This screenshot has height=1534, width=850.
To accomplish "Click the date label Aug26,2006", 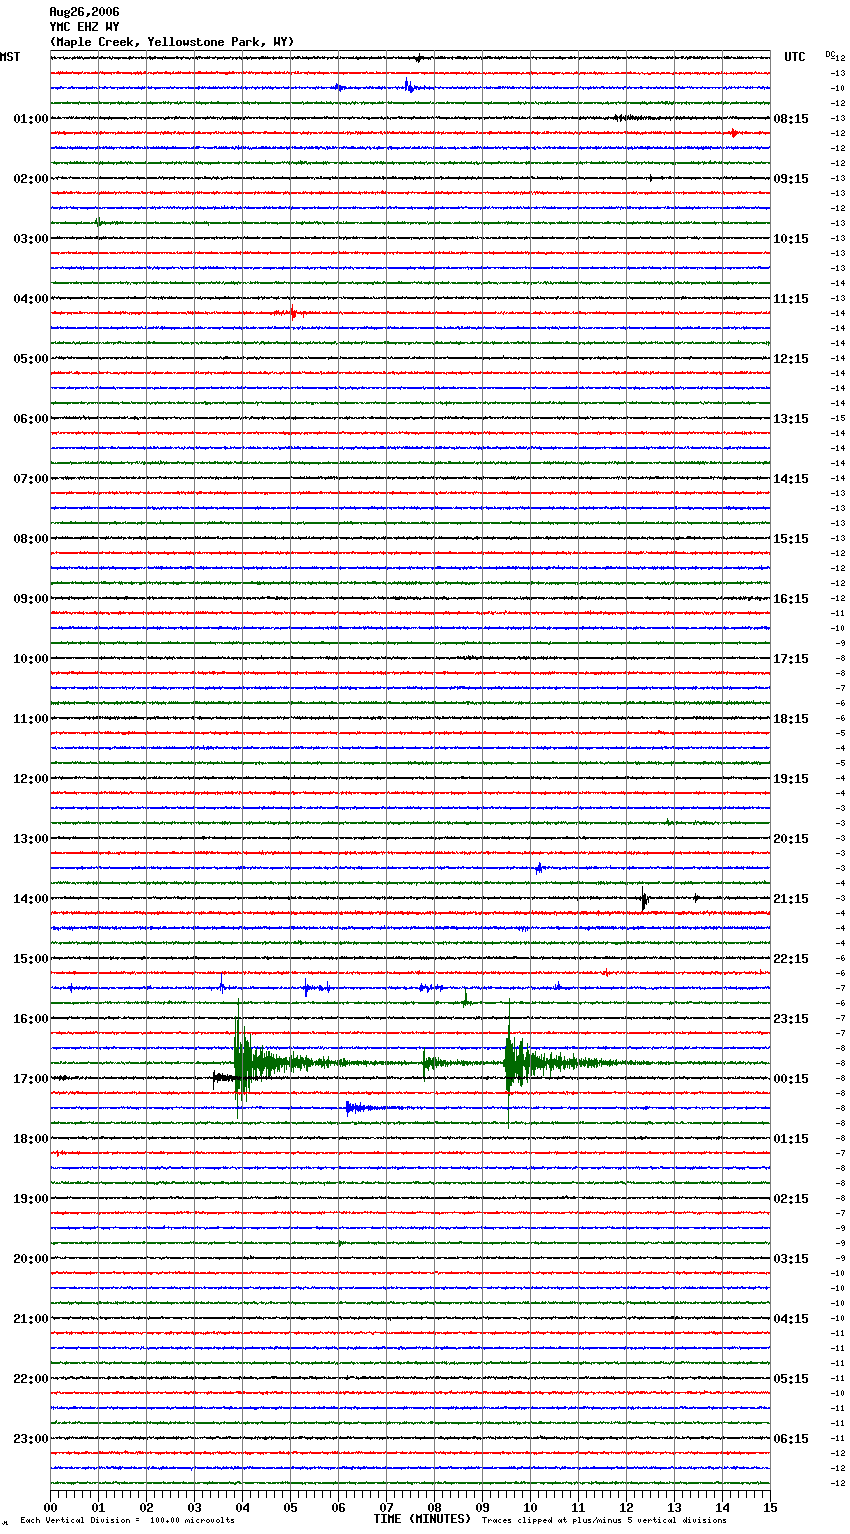I will click(84, 12).
